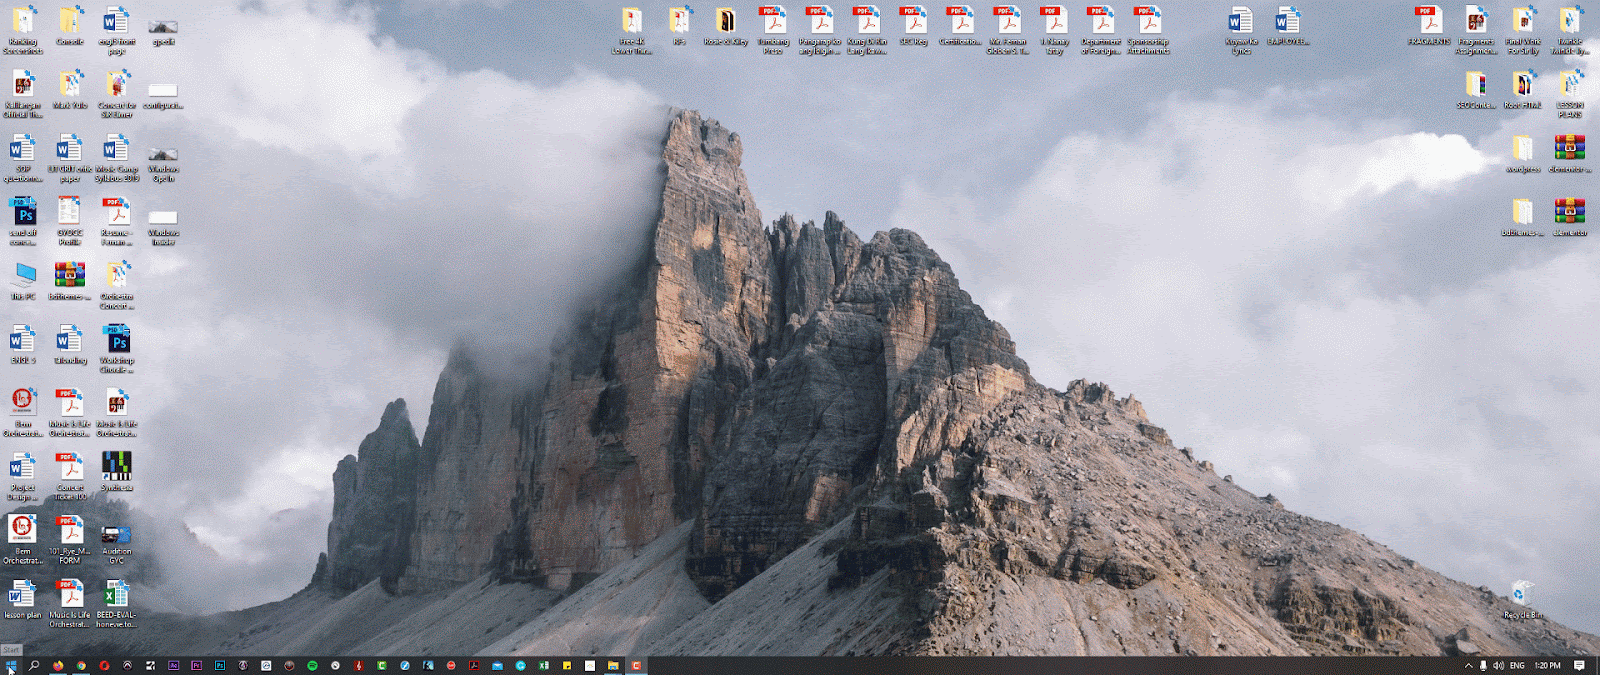1600x675 pixels.
Task: Select the SOP questionnaire Word file
Action: click(x=22, y=158)
